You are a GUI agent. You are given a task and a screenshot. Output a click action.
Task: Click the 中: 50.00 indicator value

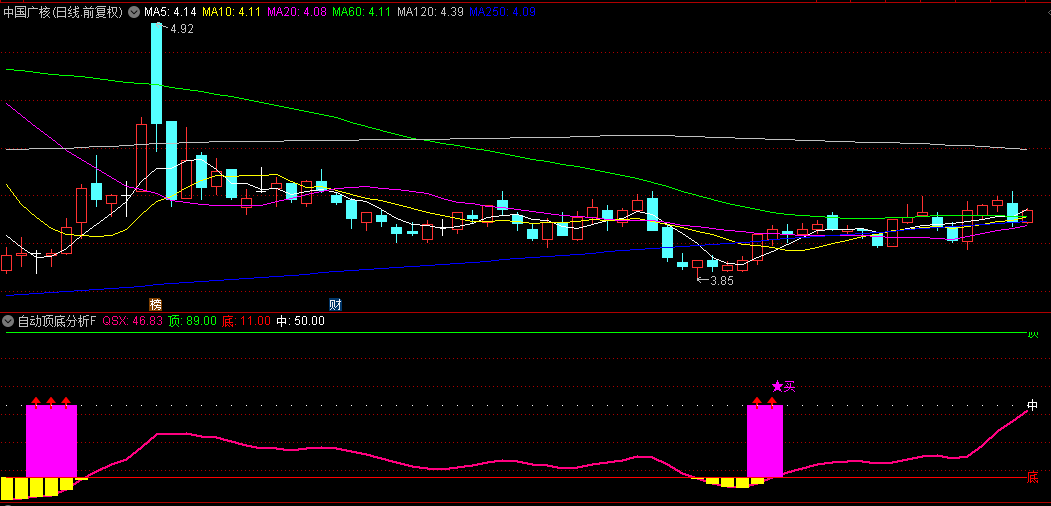pos(300,321)
